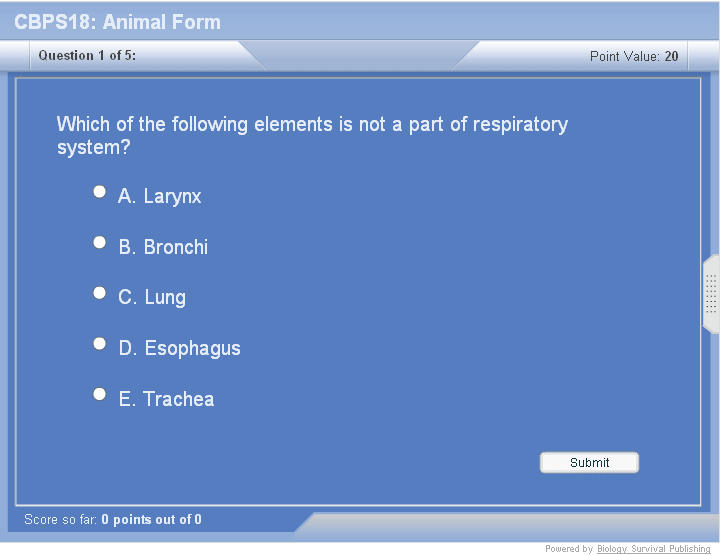This screenshot has width=721, height=555.
Task: Click the 'D. Esophagus' answer text
Action: tap(180, 349)
